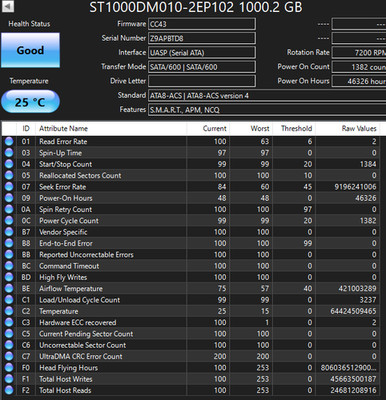
Task: Click status icon for Head Flying Hours
Action: click(x=9, y=368)
